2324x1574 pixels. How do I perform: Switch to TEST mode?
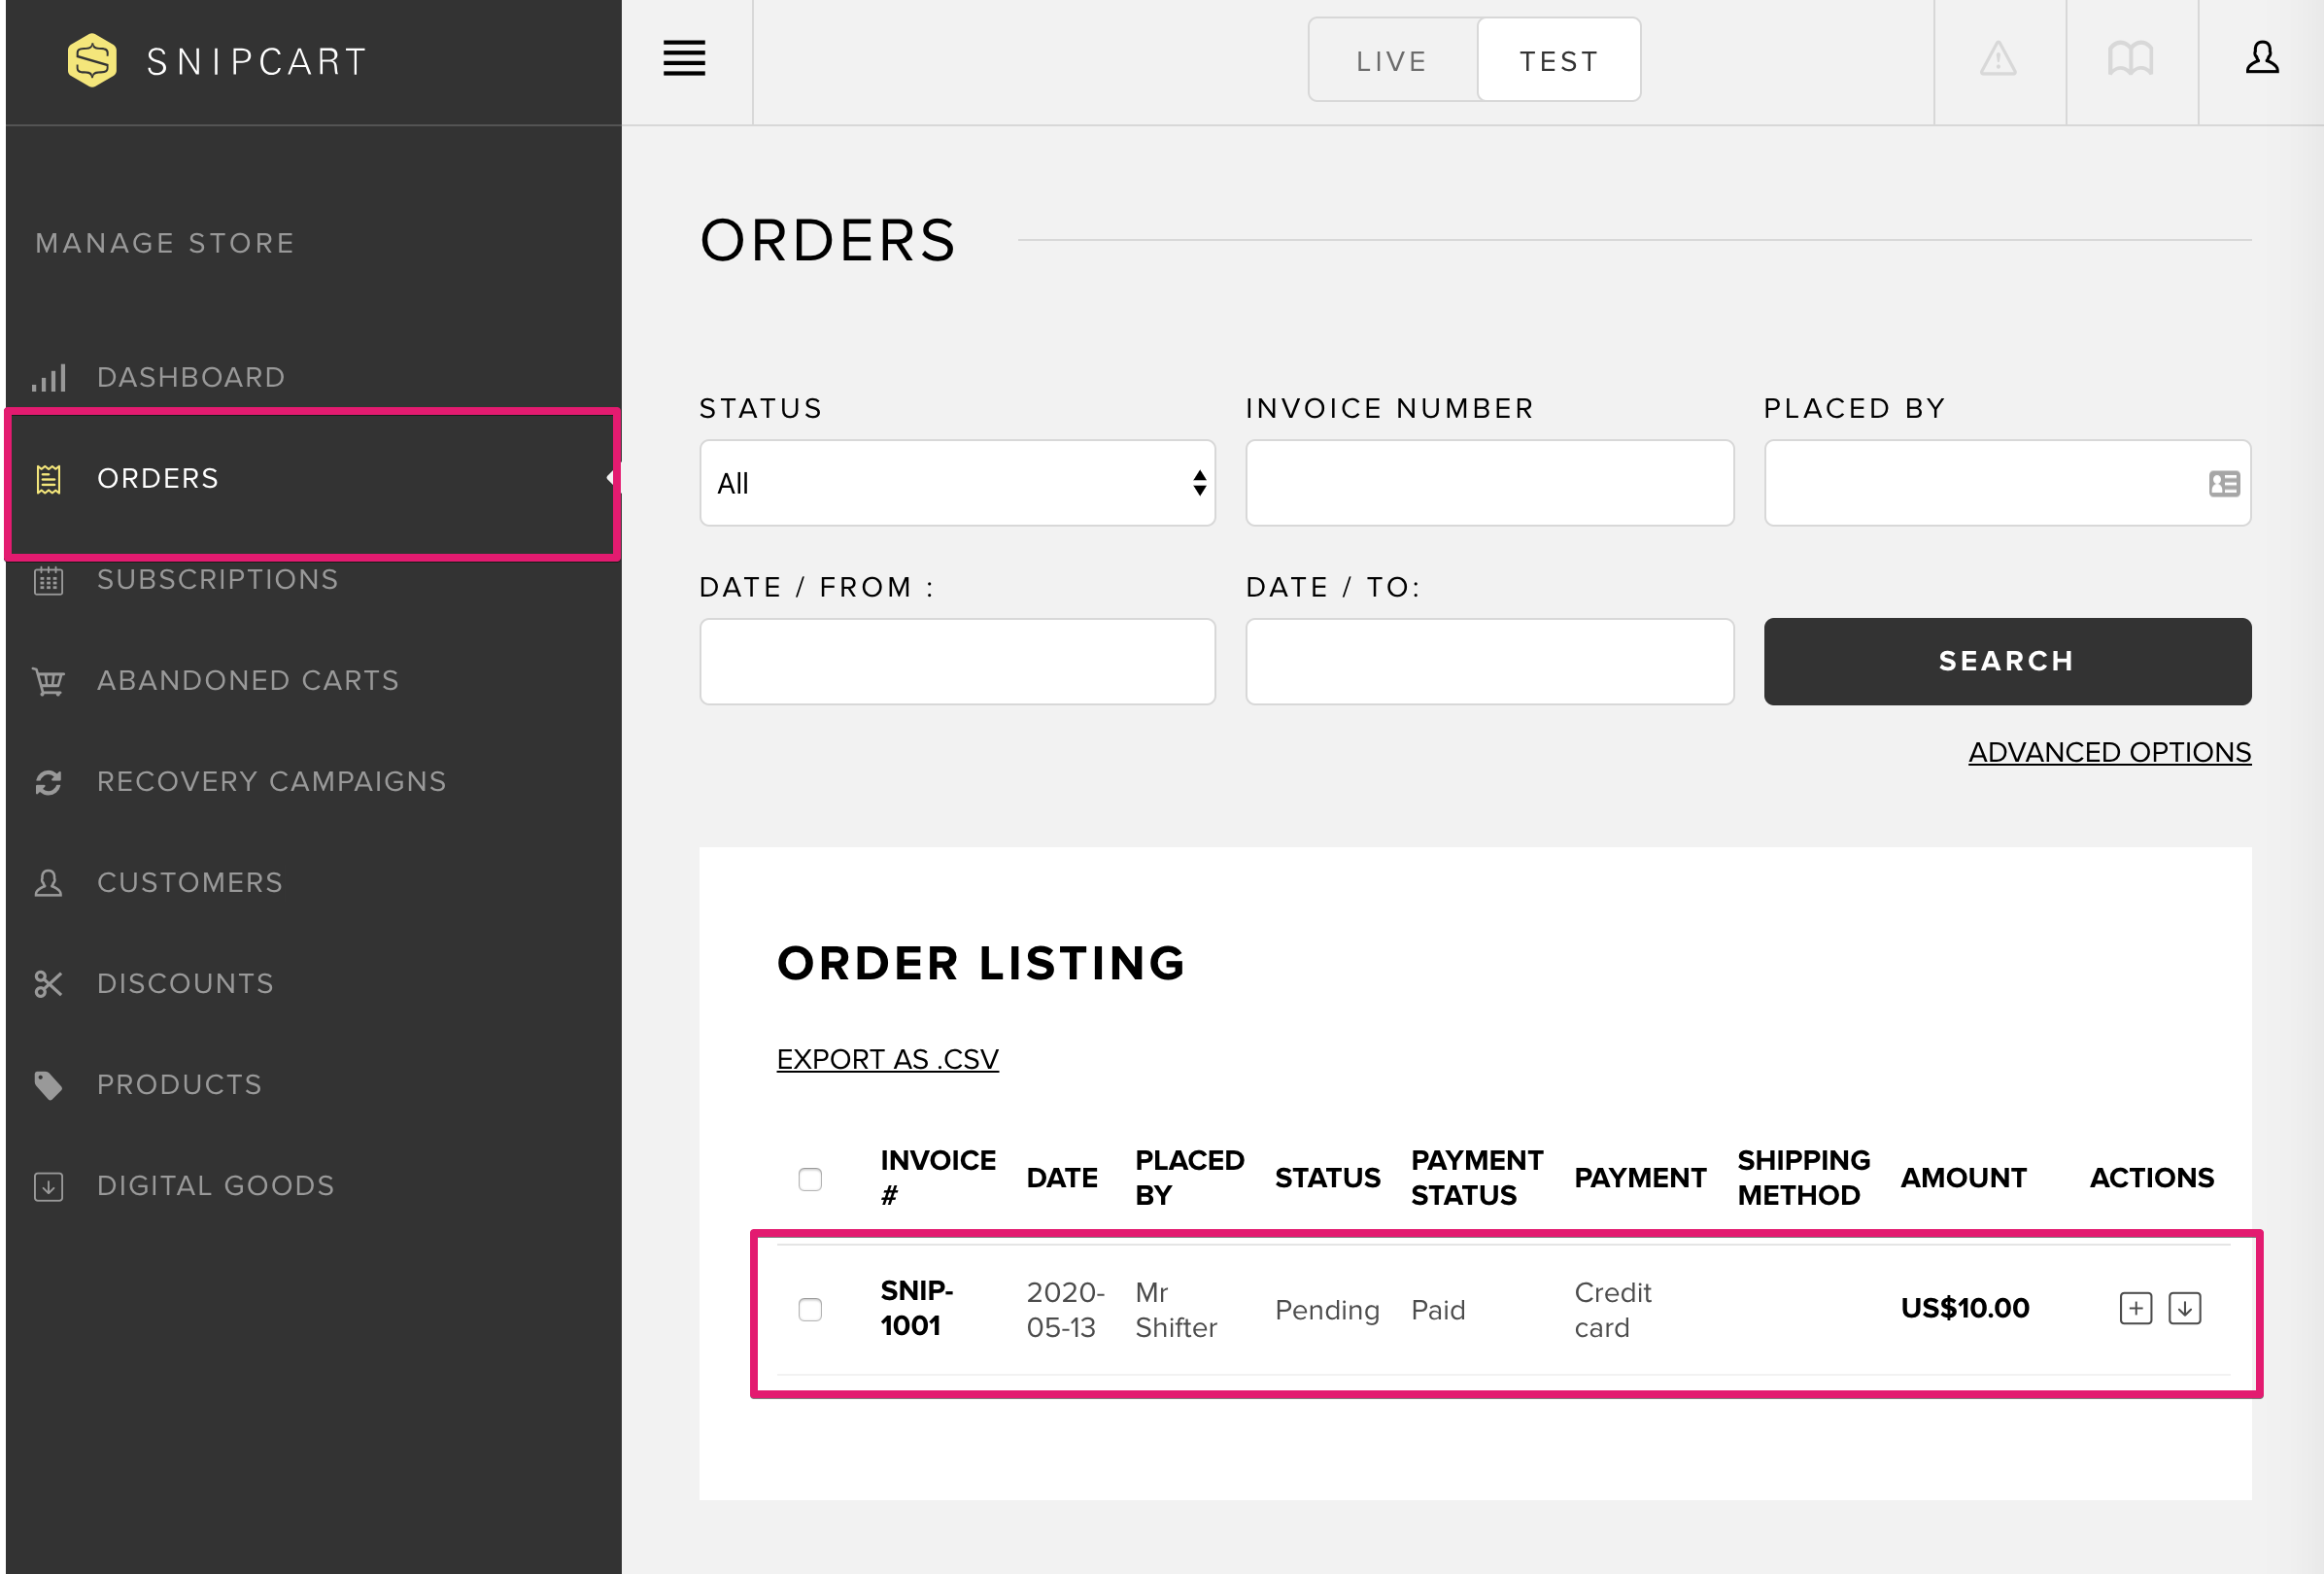click(x=1559, y=60)
